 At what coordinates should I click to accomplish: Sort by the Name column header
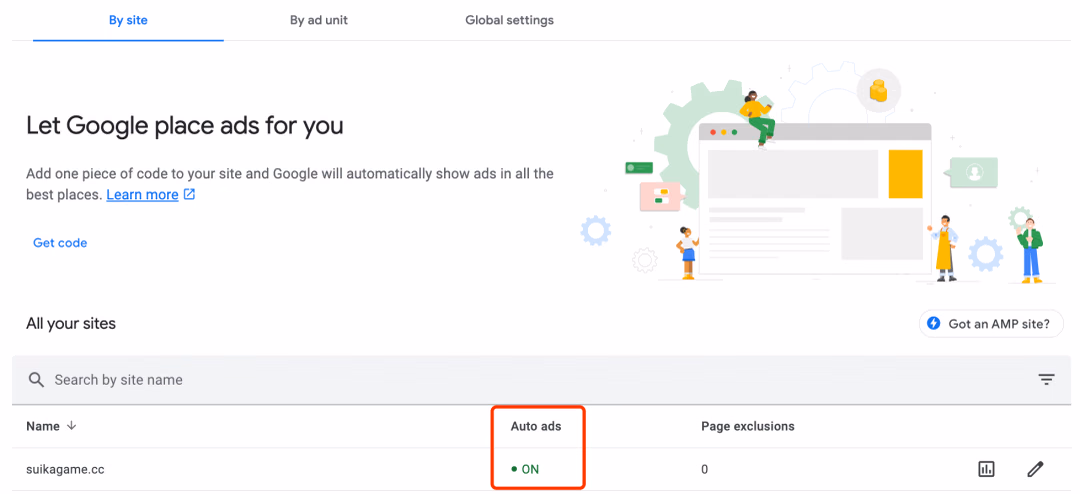(x=43, y=426)
